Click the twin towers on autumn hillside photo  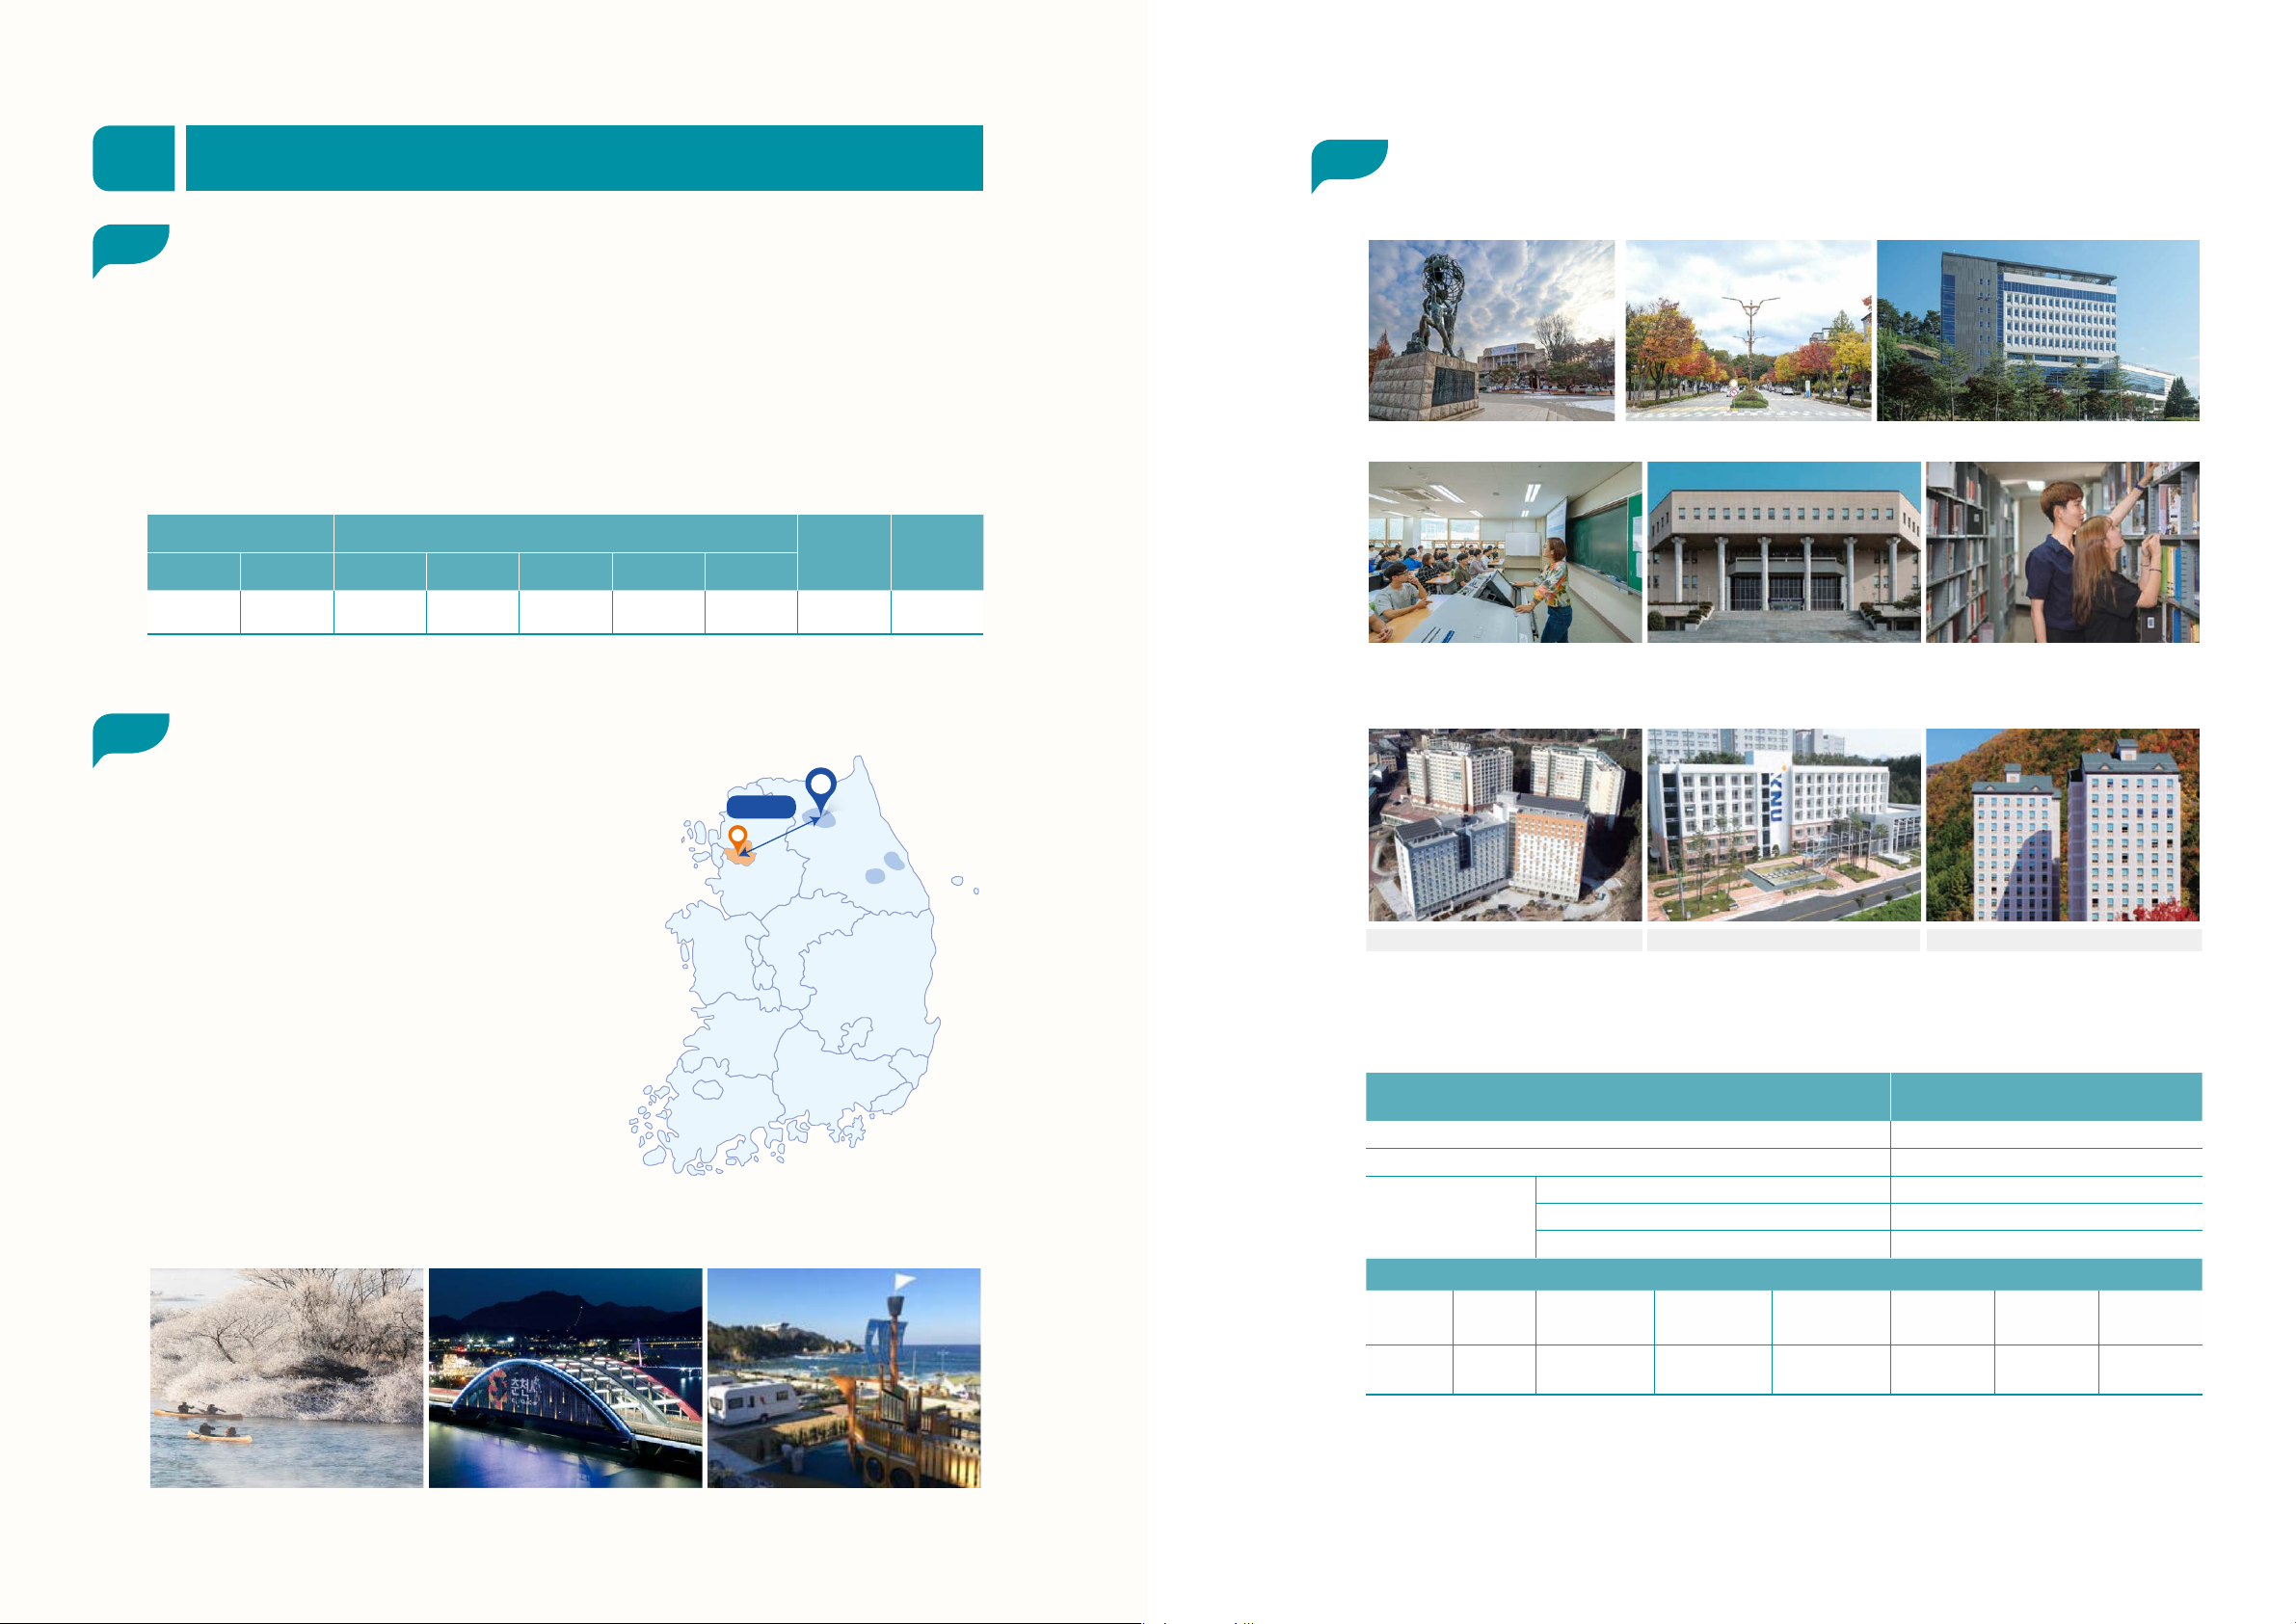tap(2062, 825)
